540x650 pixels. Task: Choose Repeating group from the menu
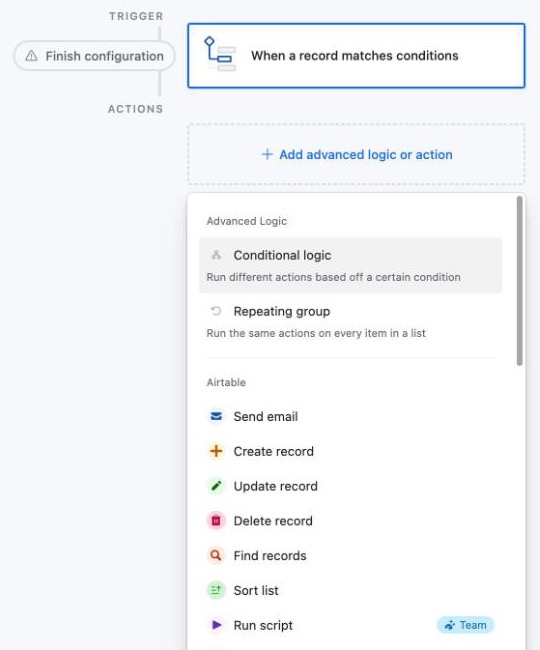[351, 322]
